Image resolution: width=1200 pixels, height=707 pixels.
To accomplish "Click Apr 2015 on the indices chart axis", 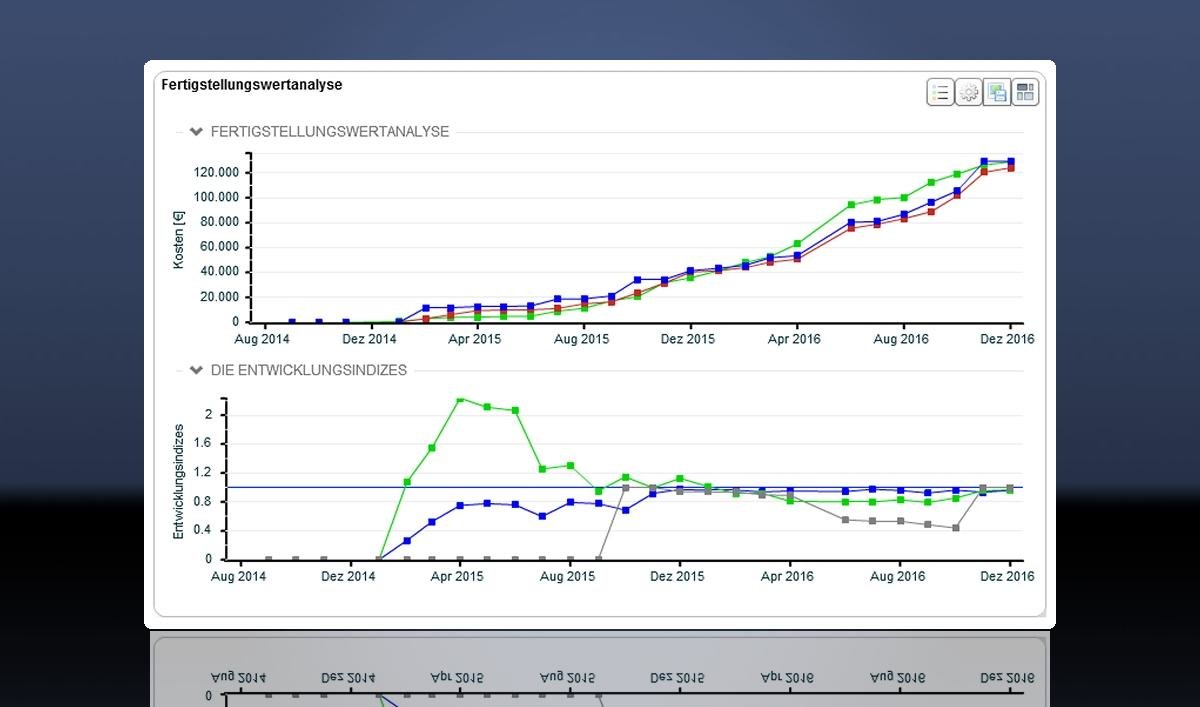I will point(456,576).
